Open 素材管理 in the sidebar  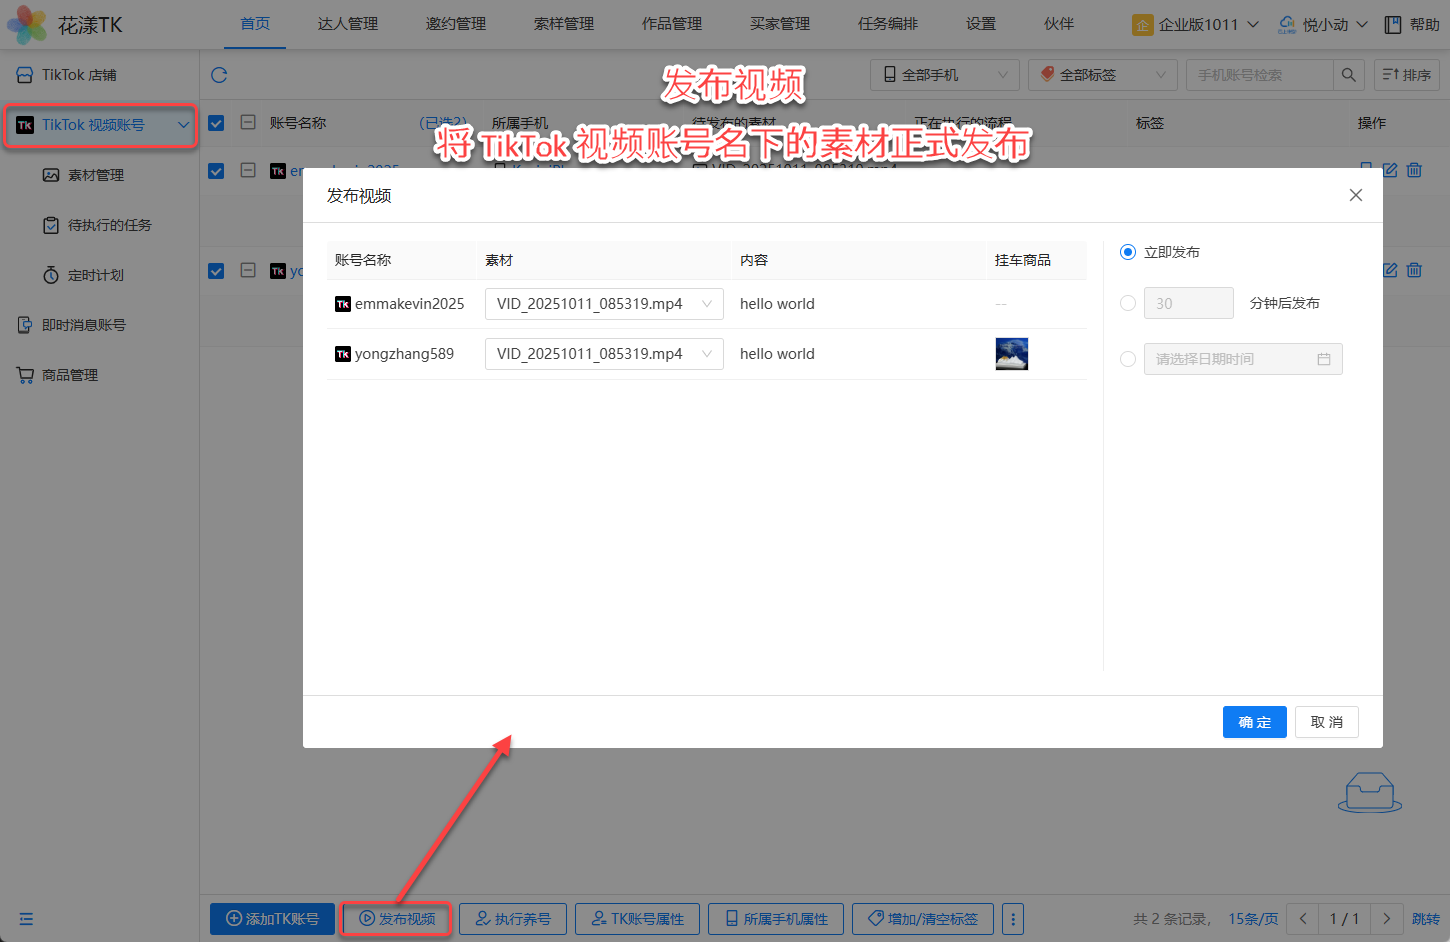[96, 175]
